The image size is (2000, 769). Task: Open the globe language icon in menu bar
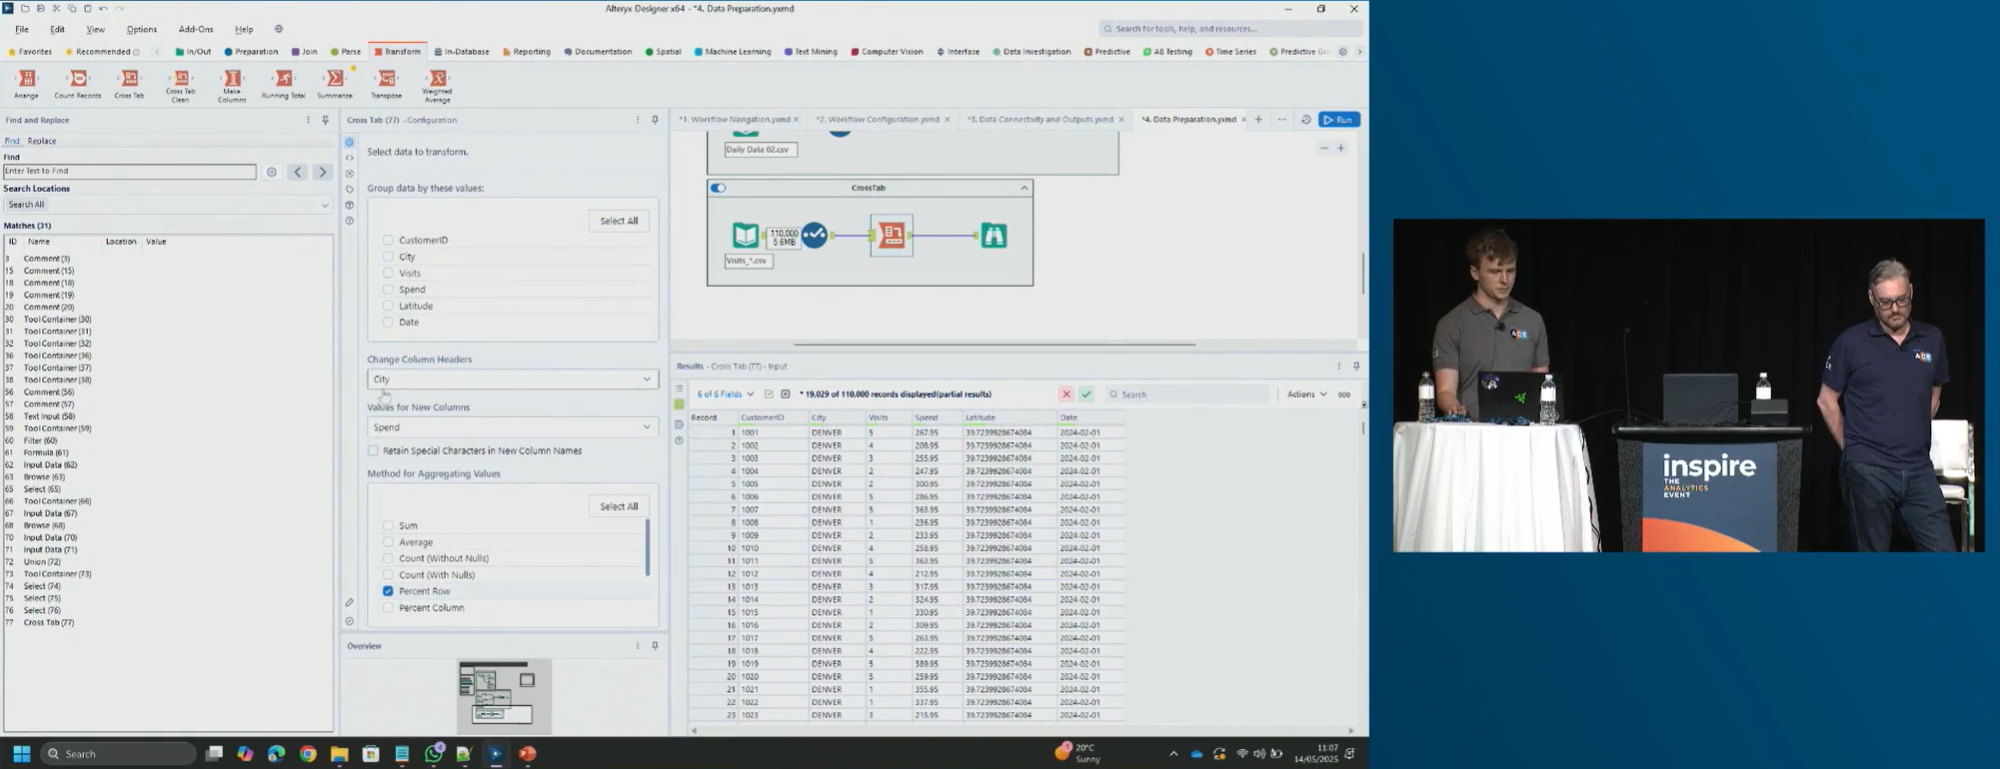tap(279, 29)
